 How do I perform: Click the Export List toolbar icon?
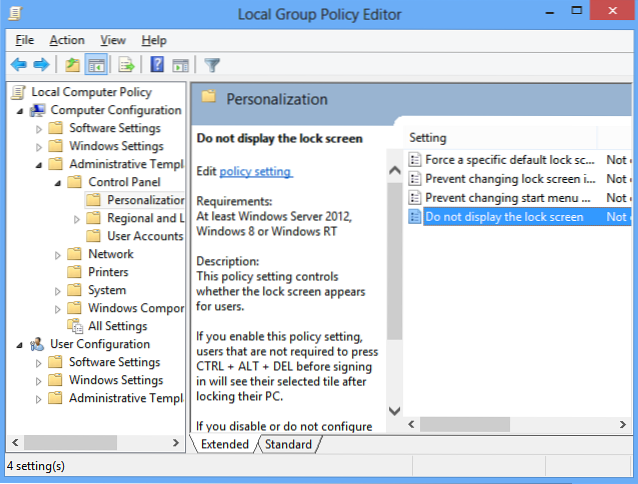point(126,65)
